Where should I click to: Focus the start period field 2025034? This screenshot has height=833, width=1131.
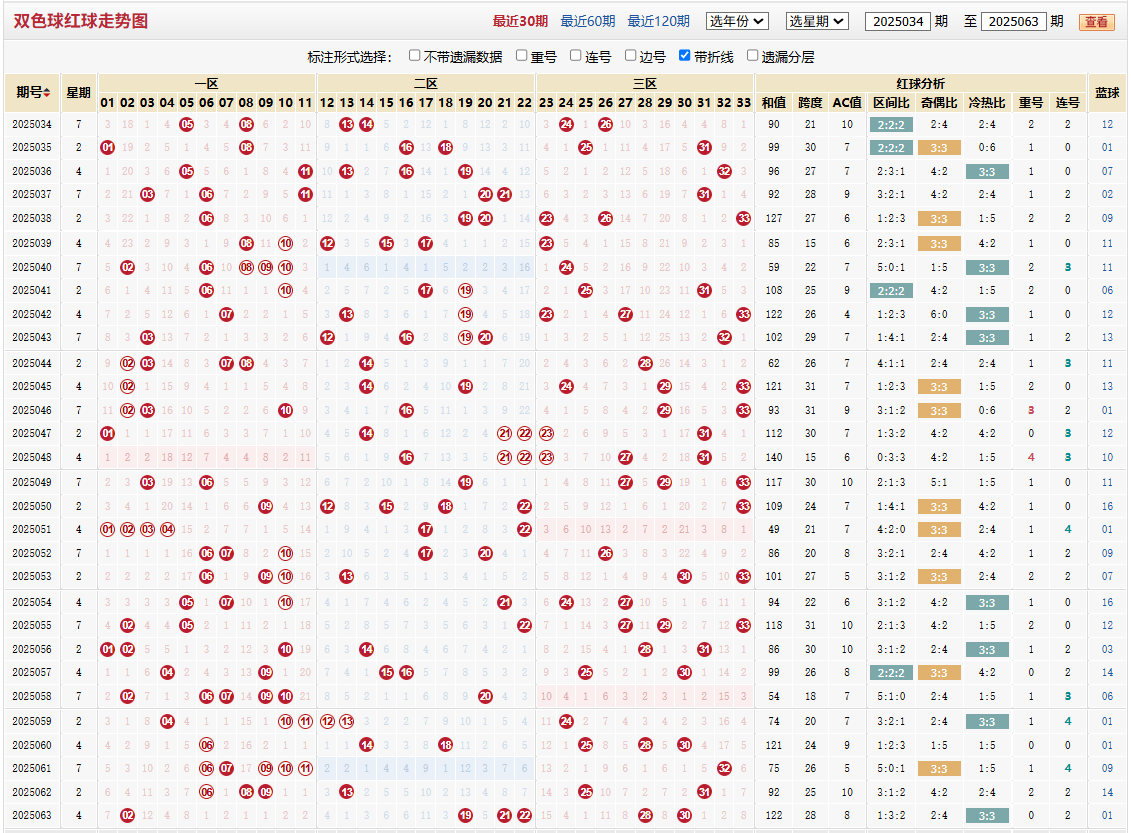tap(898, 22)
